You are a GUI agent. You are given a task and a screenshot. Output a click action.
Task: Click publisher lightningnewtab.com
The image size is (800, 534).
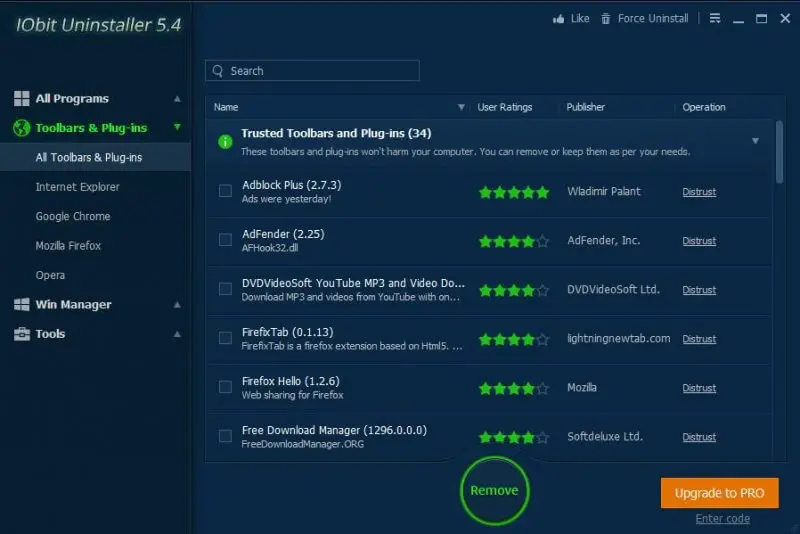618,338
